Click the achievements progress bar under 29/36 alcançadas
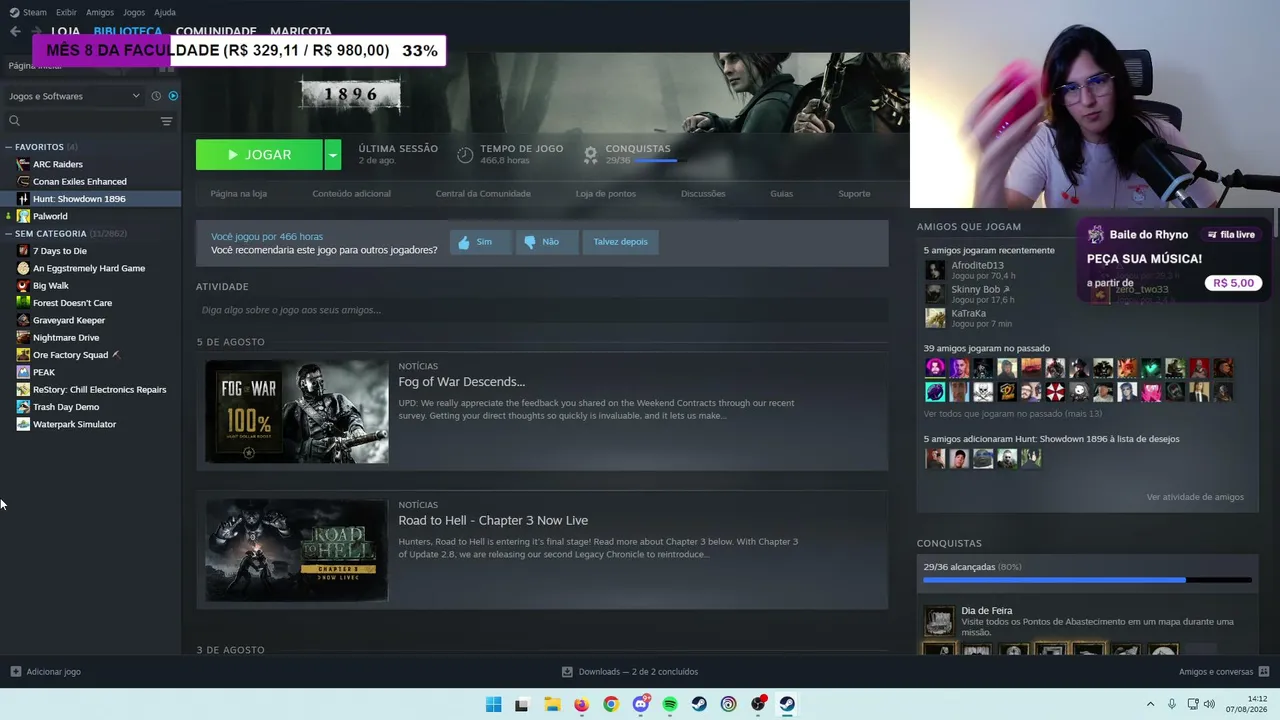The width and height of the screenshot is (1280, 720). click(1087, 580)
